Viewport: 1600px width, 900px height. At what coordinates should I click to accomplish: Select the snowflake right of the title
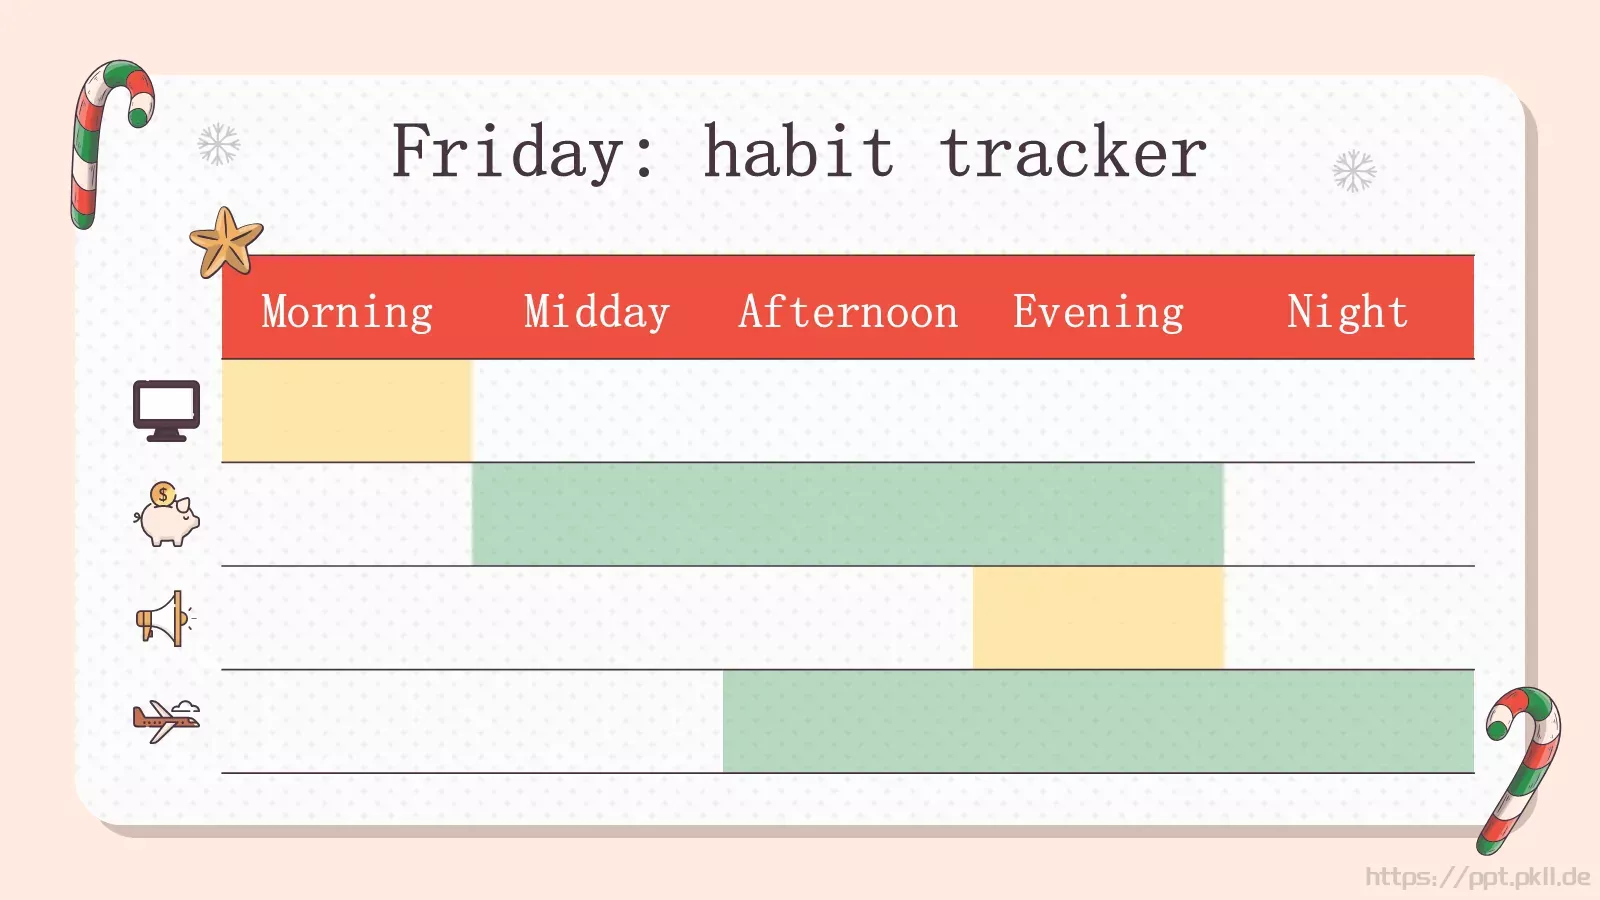[1354, 171]
